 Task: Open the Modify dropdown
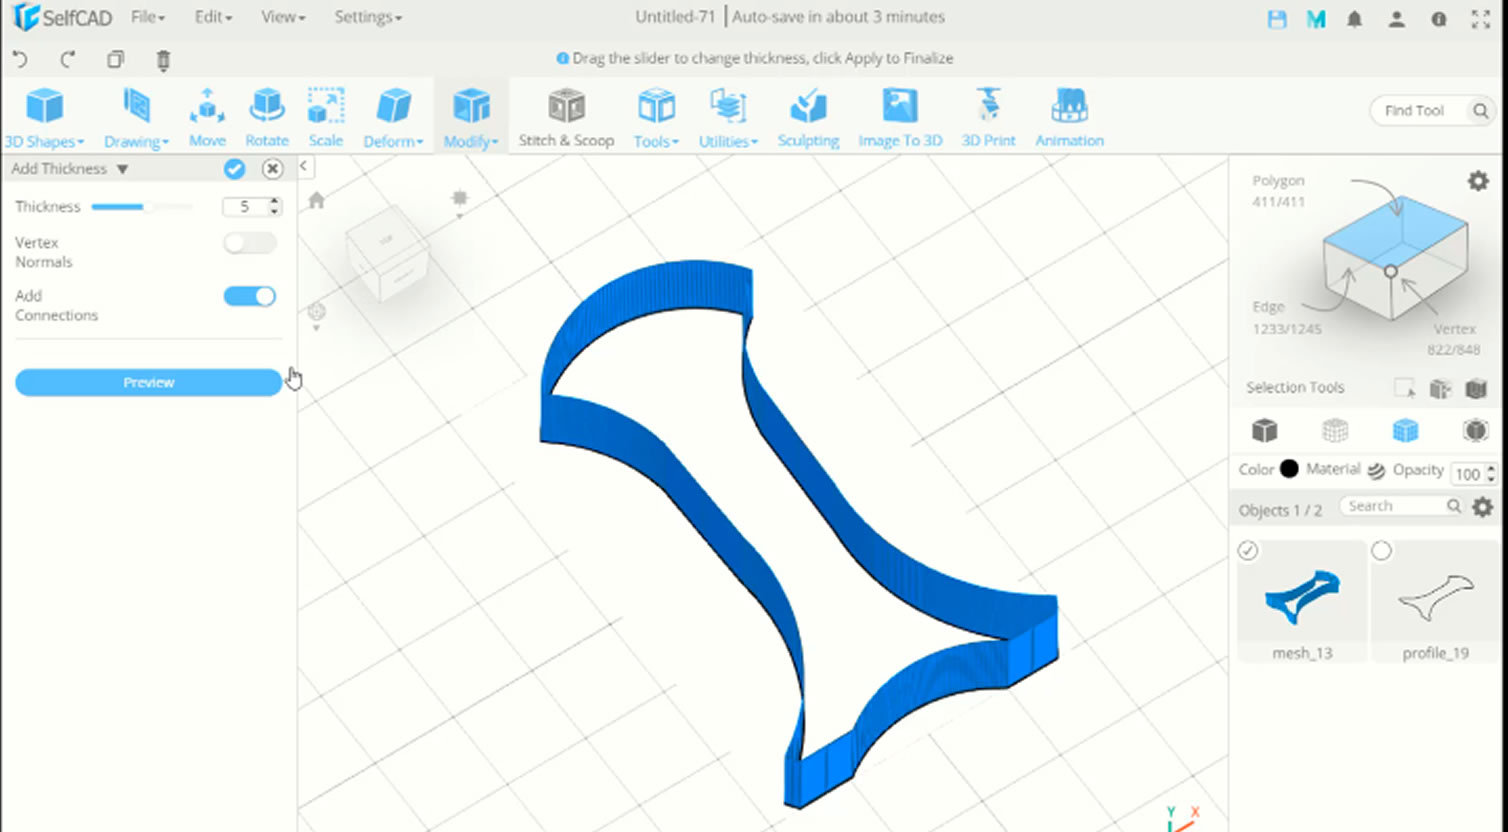click(471, 118)
